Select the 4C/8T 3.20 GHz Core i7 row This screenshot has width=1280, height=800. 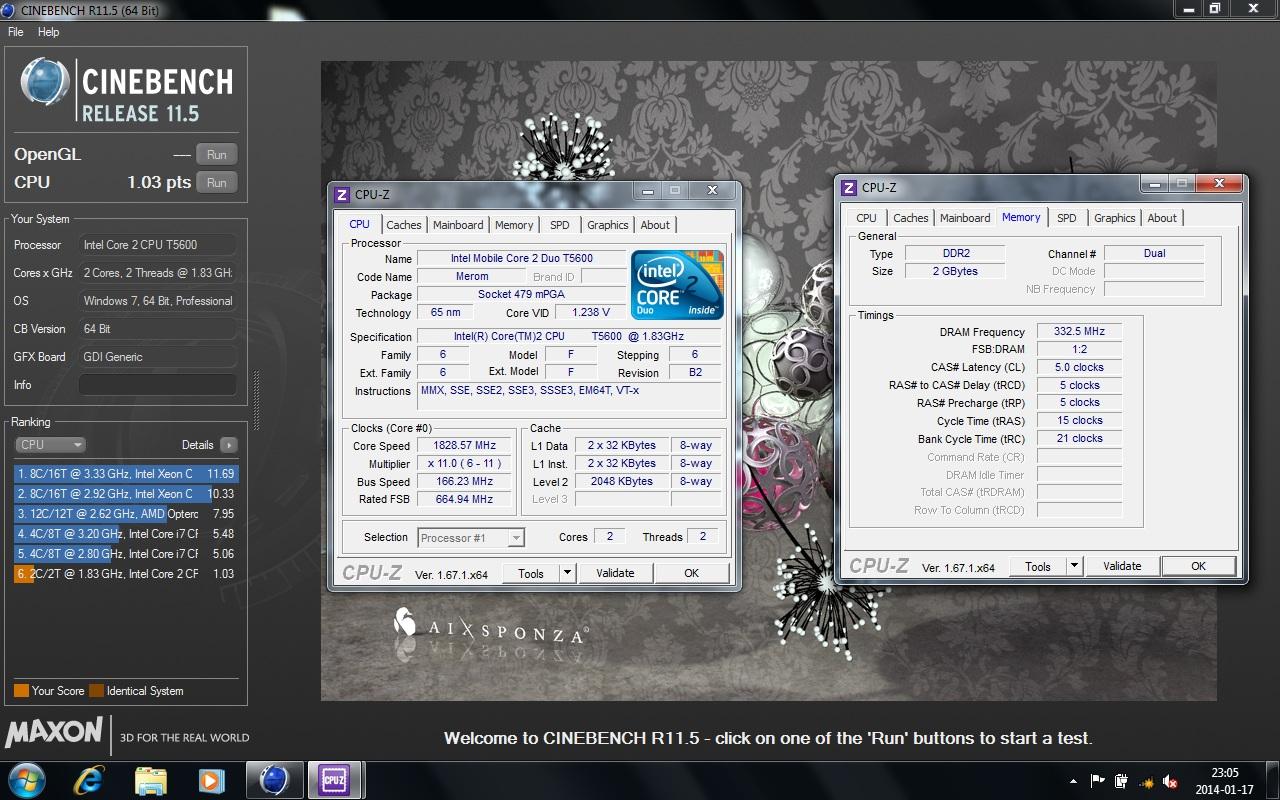126,534
